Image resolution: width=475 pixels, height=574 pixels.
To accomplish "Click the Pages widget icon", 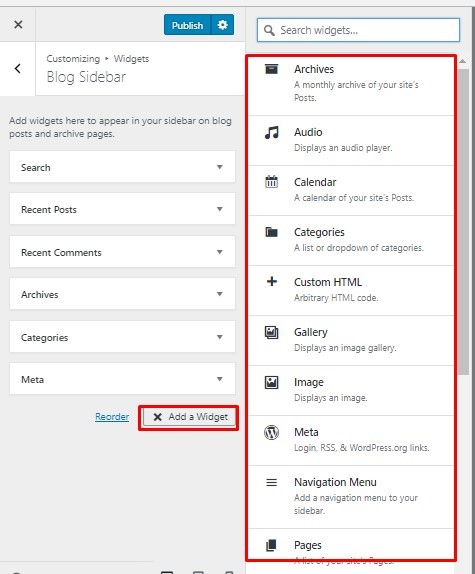I will 272,545.
